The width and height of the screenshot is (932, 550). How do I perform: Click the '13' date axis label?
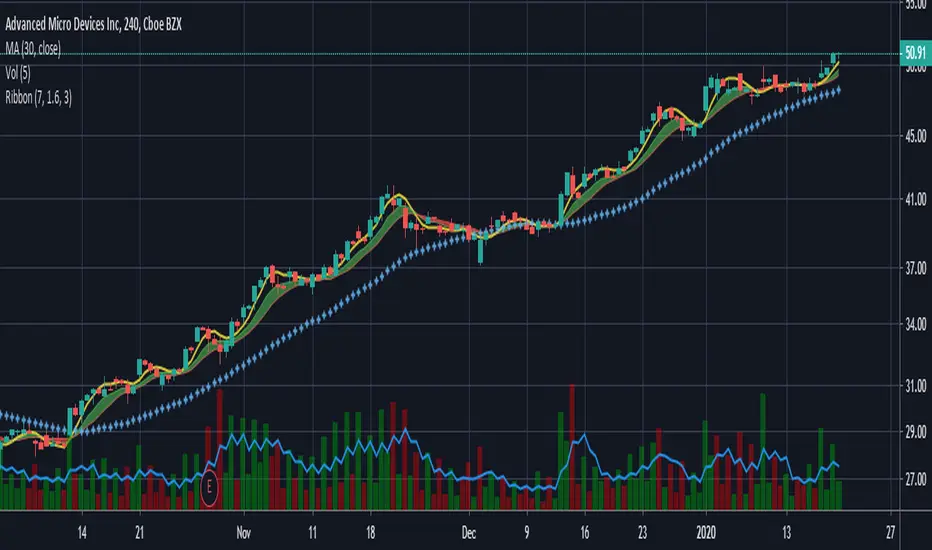(786, 533)
